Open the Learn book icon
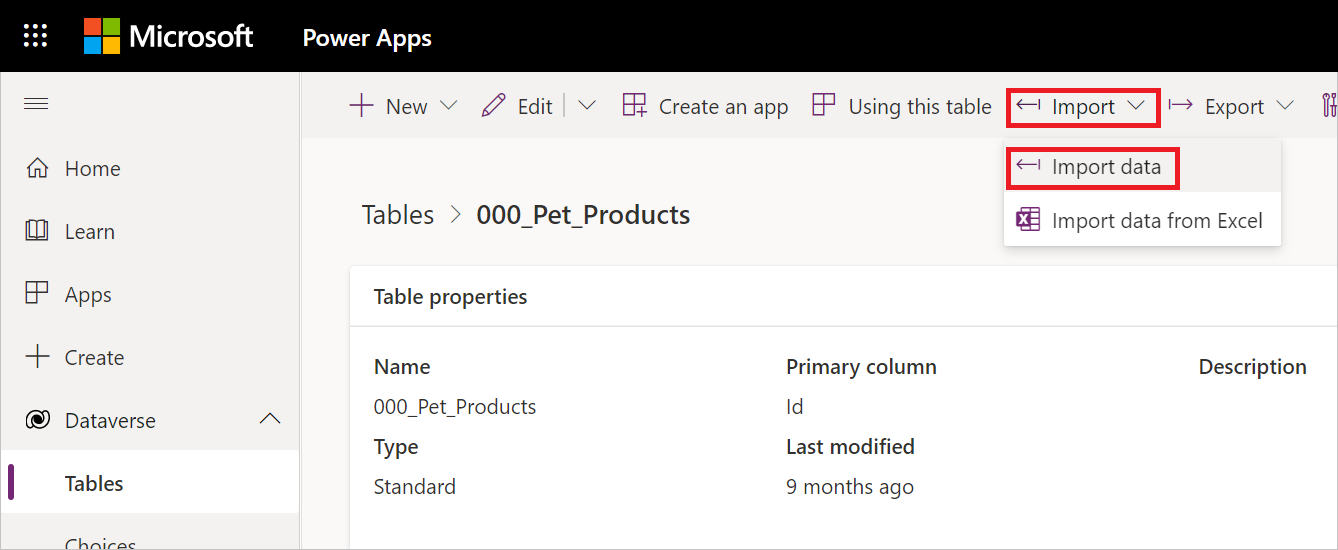Screen dimensions: 1338x550 (x=37, y=232)
